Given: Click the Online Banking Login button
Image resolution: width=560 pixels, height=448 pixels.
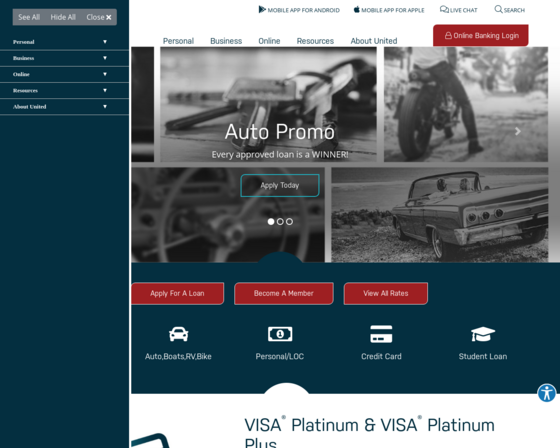Looking at the screenshot, I should point(481,35).
